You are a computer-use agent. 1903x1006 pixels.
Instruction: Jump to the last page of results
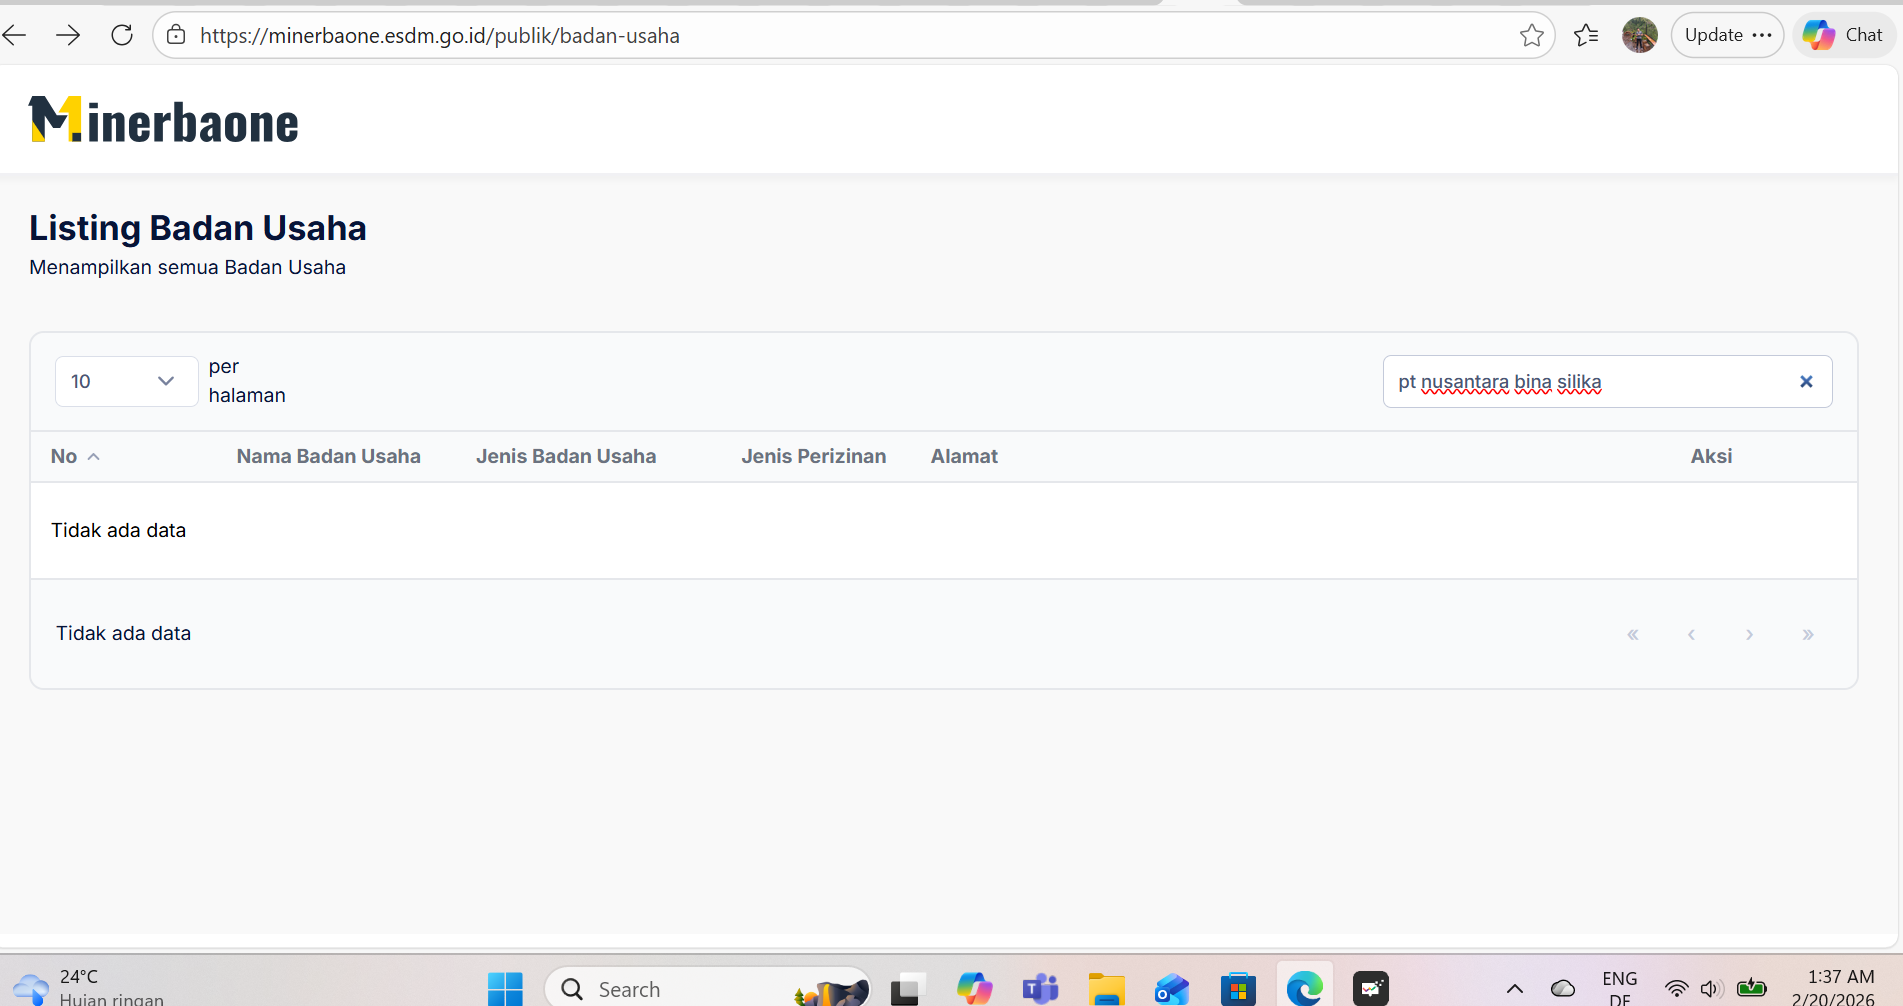click(1808, 634)
